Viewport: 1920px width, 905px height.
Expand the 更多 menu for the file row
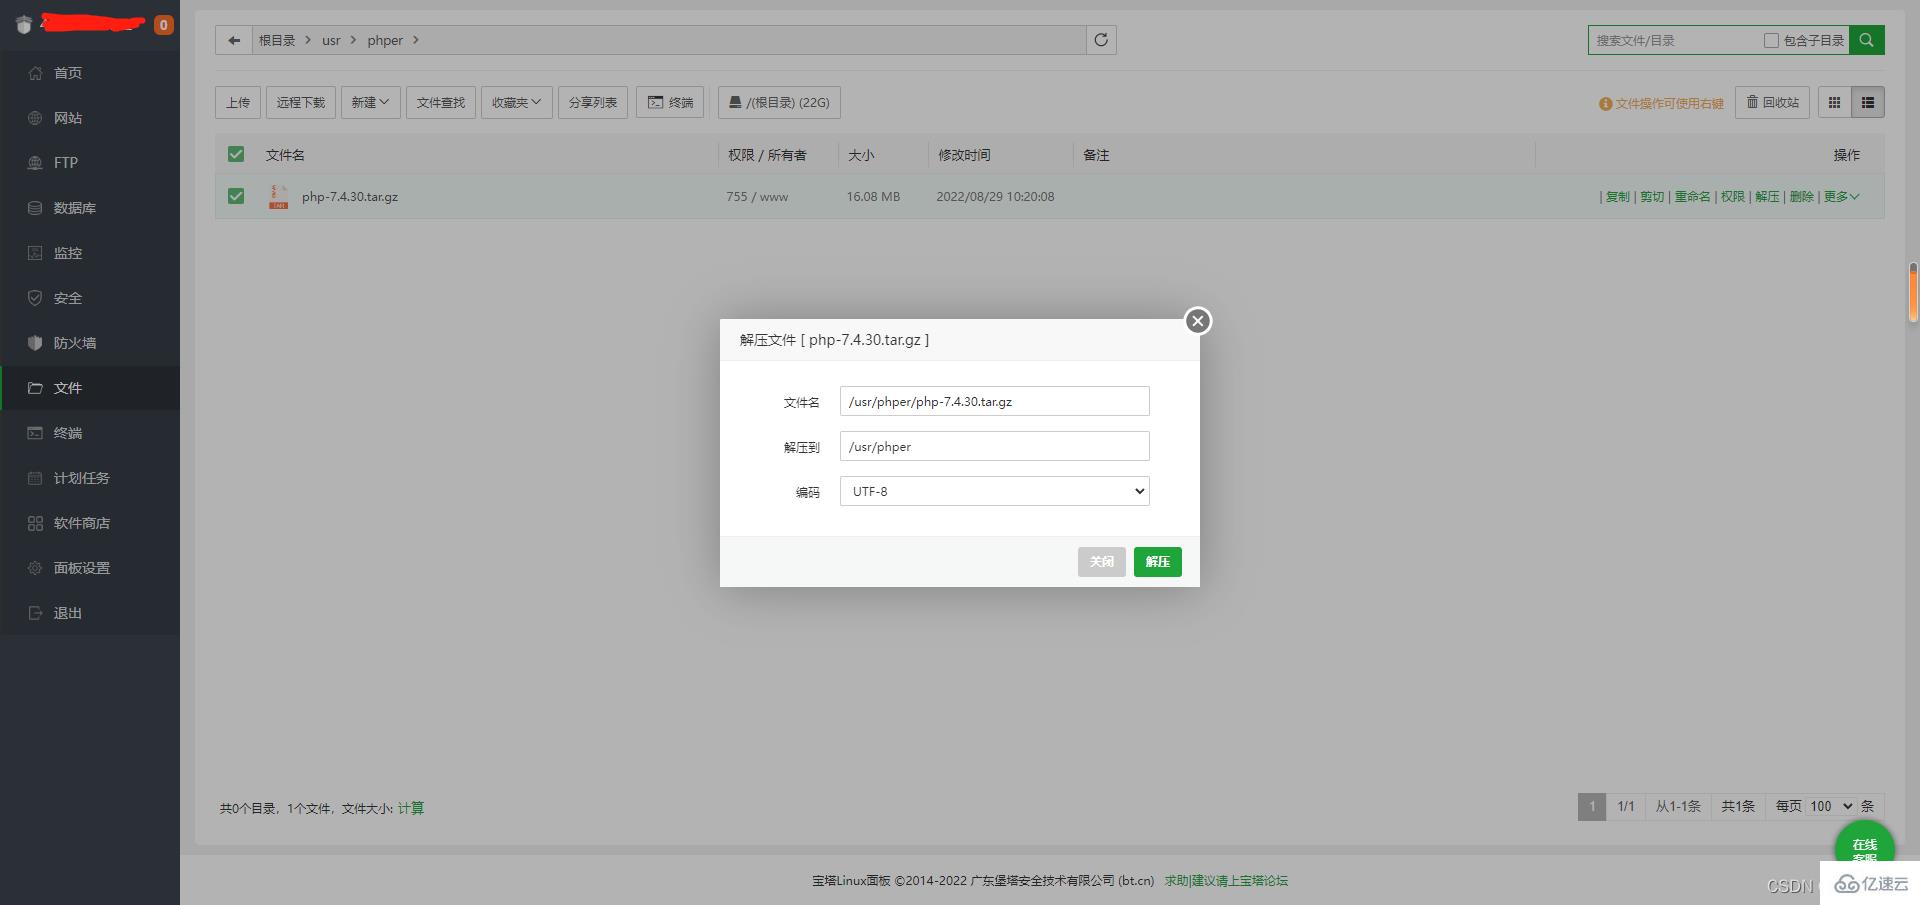tap(1841, 197)
